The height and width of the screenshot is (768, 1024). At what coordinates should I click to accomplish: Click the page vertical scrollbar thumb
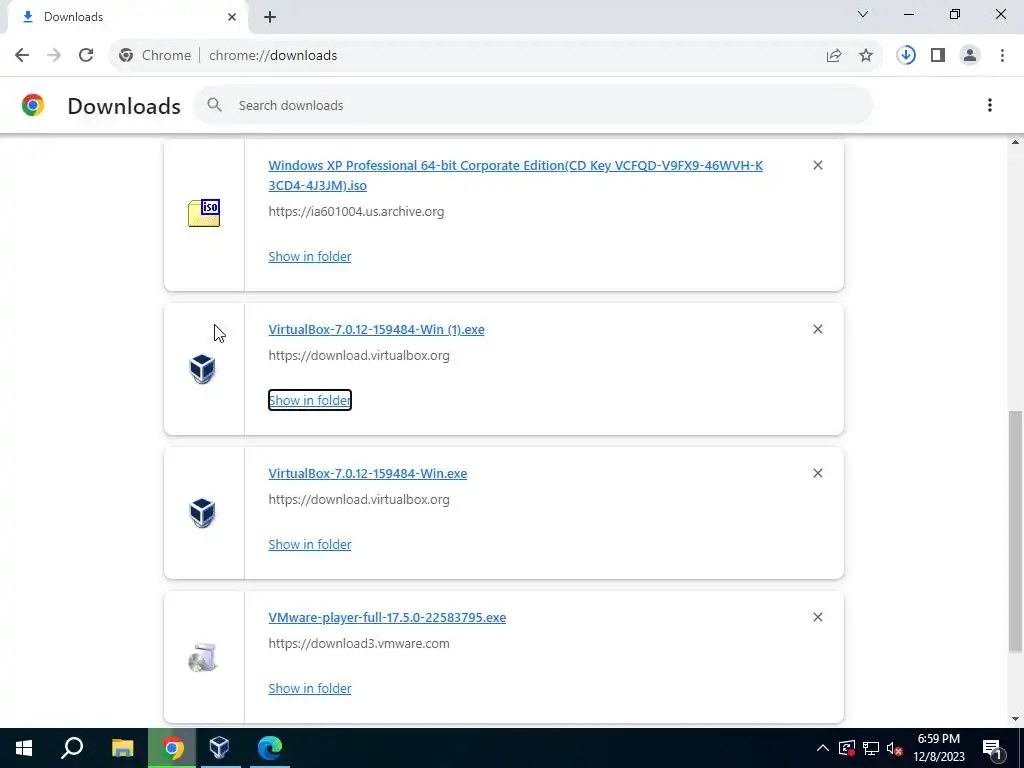[1016, 531]
